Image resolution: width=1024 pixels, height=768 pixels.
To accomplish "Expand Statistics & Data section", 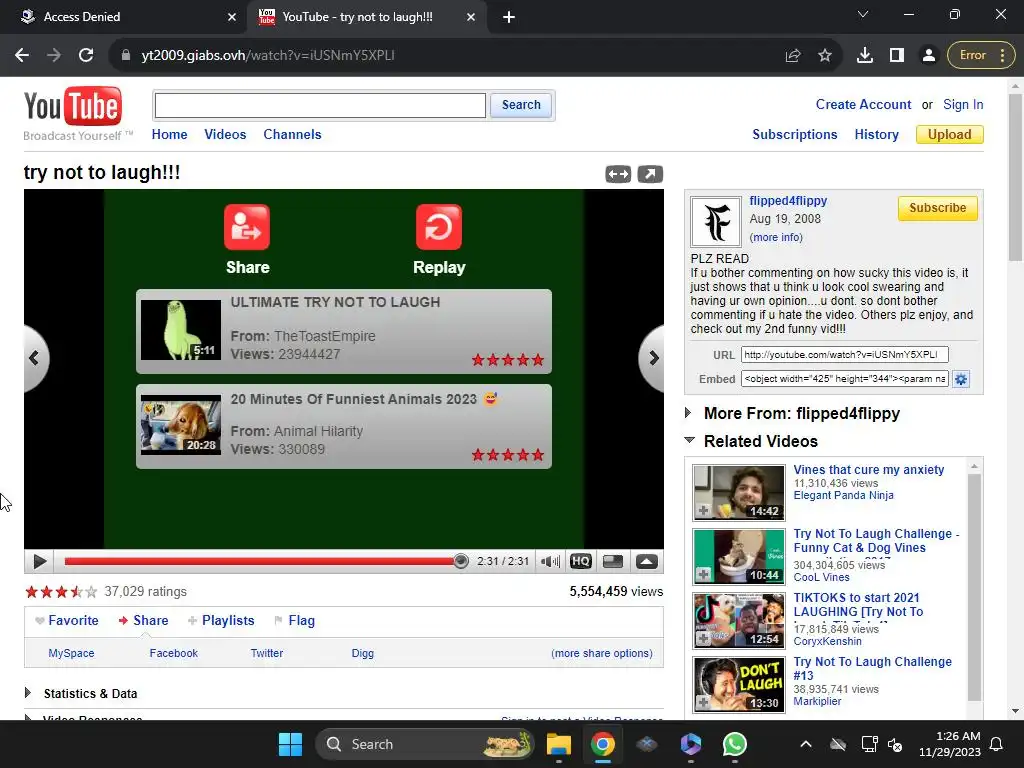I will [27, 692].
